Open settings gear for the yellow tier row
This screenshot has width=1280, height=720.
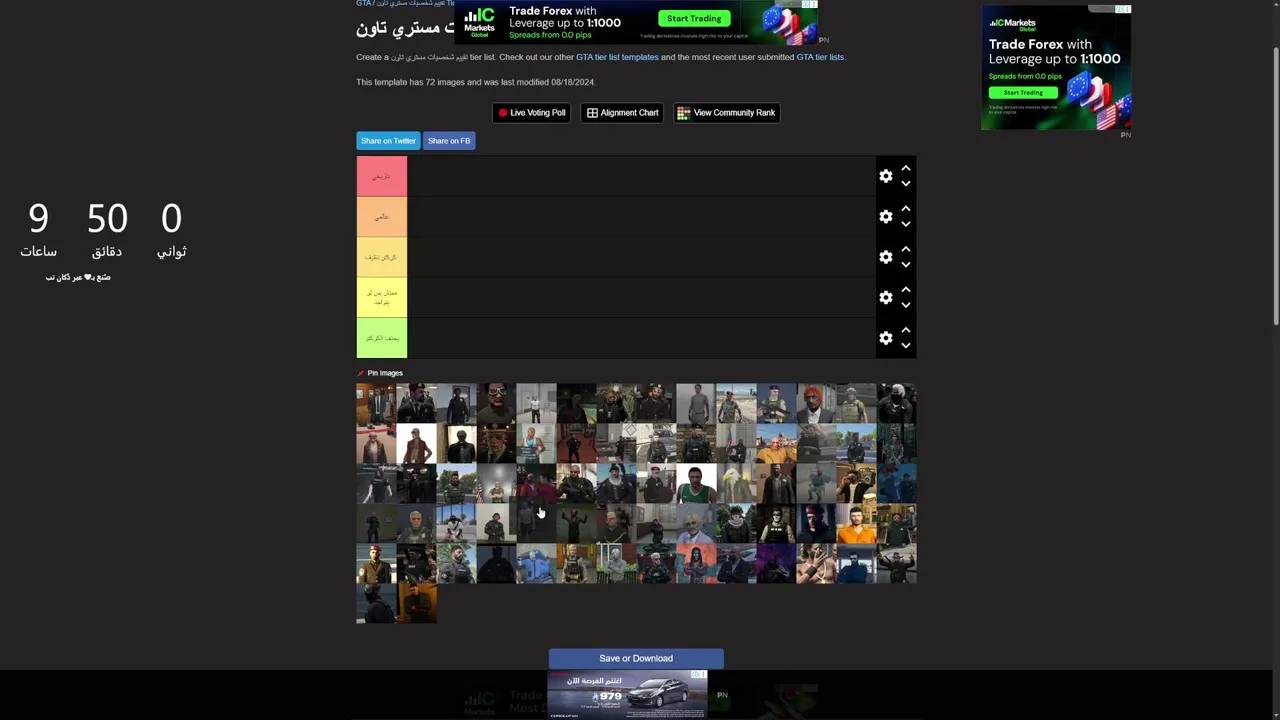pos(885,298)
